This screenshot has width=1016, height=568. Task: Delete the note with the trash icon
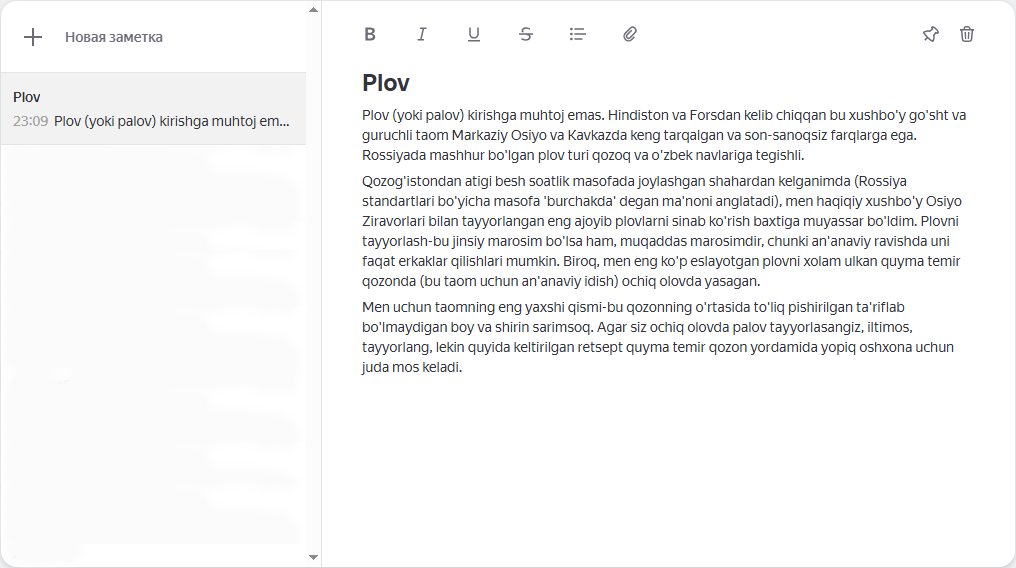[967, 34]
